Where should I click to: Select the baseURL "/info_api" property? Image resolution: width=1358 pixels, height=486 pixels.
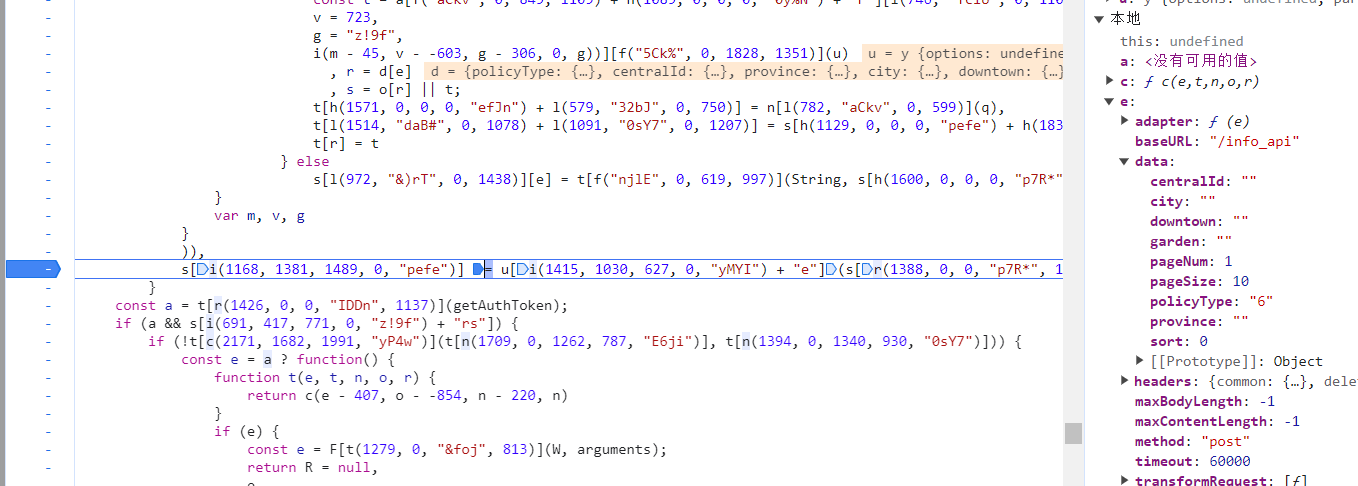click(x=1216, y=141)
